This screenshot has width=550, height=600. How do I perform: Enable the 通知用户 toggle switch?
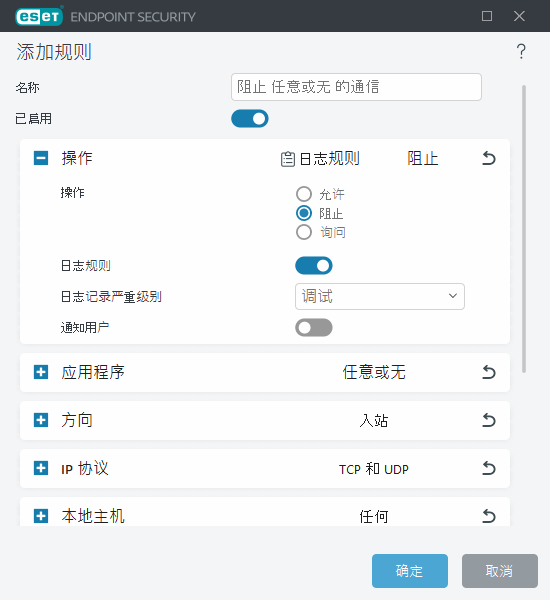313,328
